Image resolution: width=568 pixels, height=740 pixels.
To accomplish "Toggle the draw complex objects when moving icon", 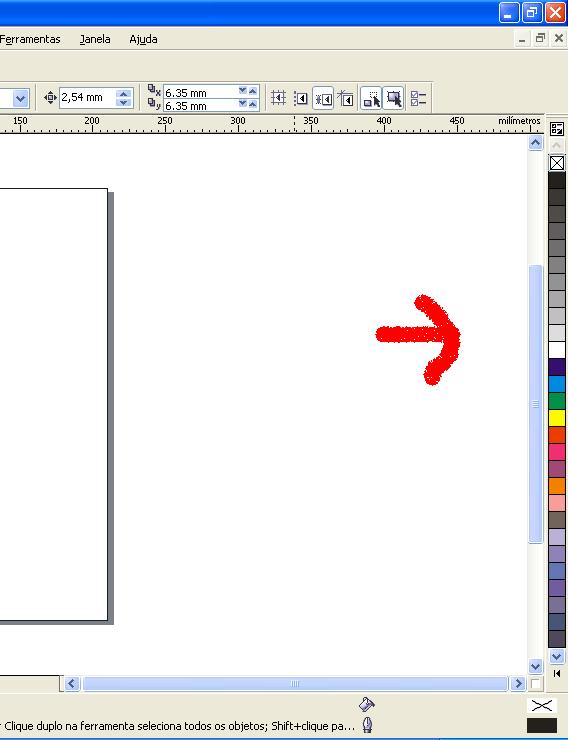I will tap(371, 98).
